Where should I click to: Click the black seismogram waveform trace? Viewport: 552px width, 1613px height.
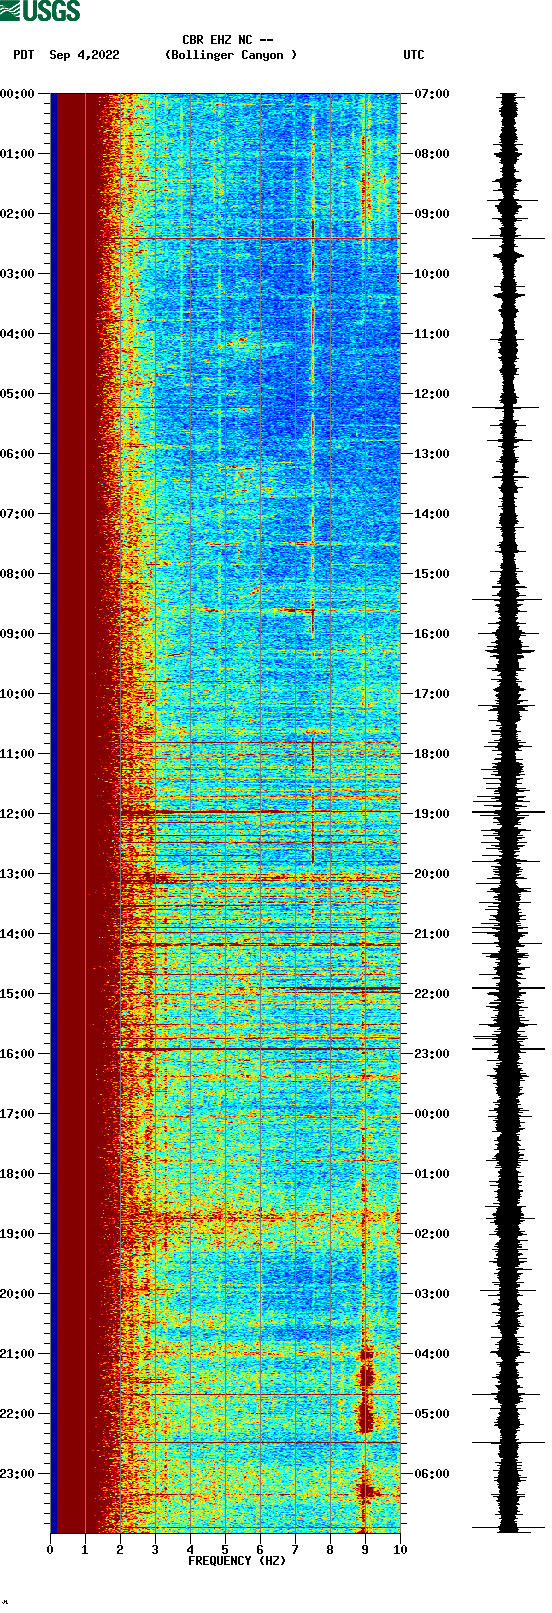[508, 813]
